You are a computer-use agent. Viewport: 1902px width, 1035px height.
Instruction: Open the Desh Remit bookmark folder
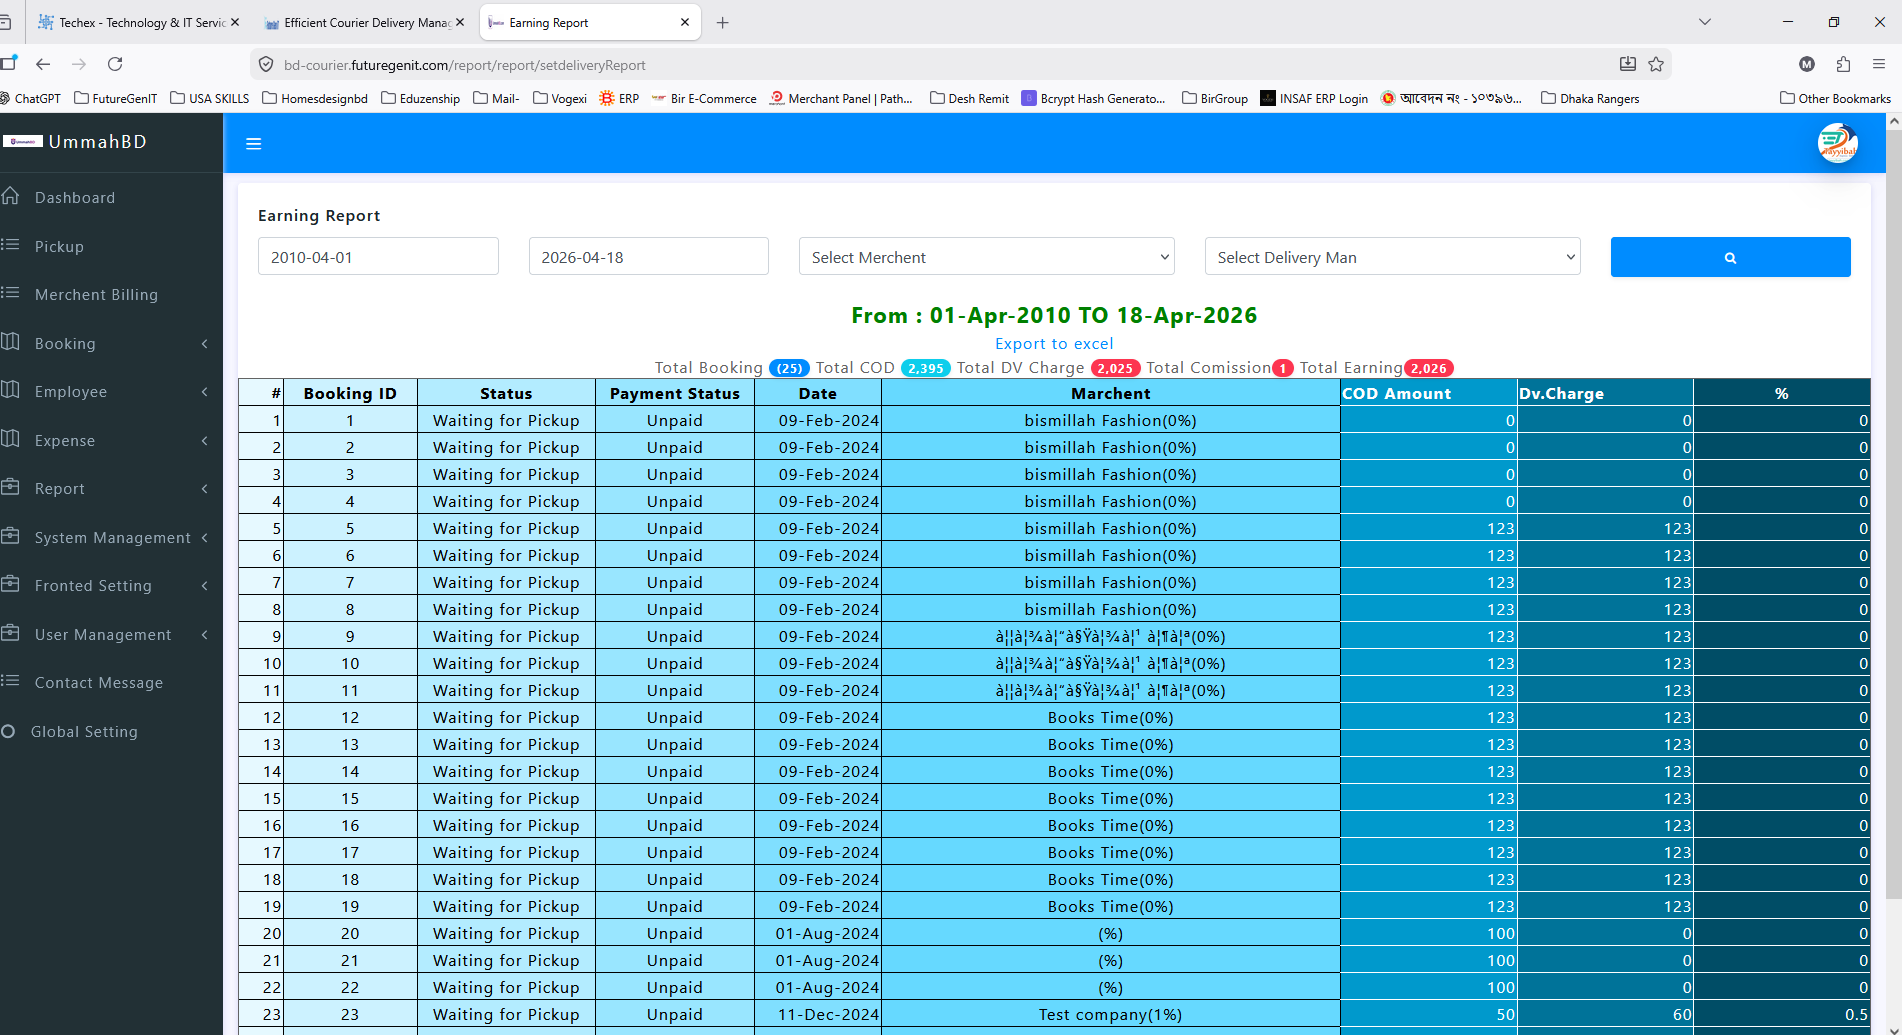point(969,98)
